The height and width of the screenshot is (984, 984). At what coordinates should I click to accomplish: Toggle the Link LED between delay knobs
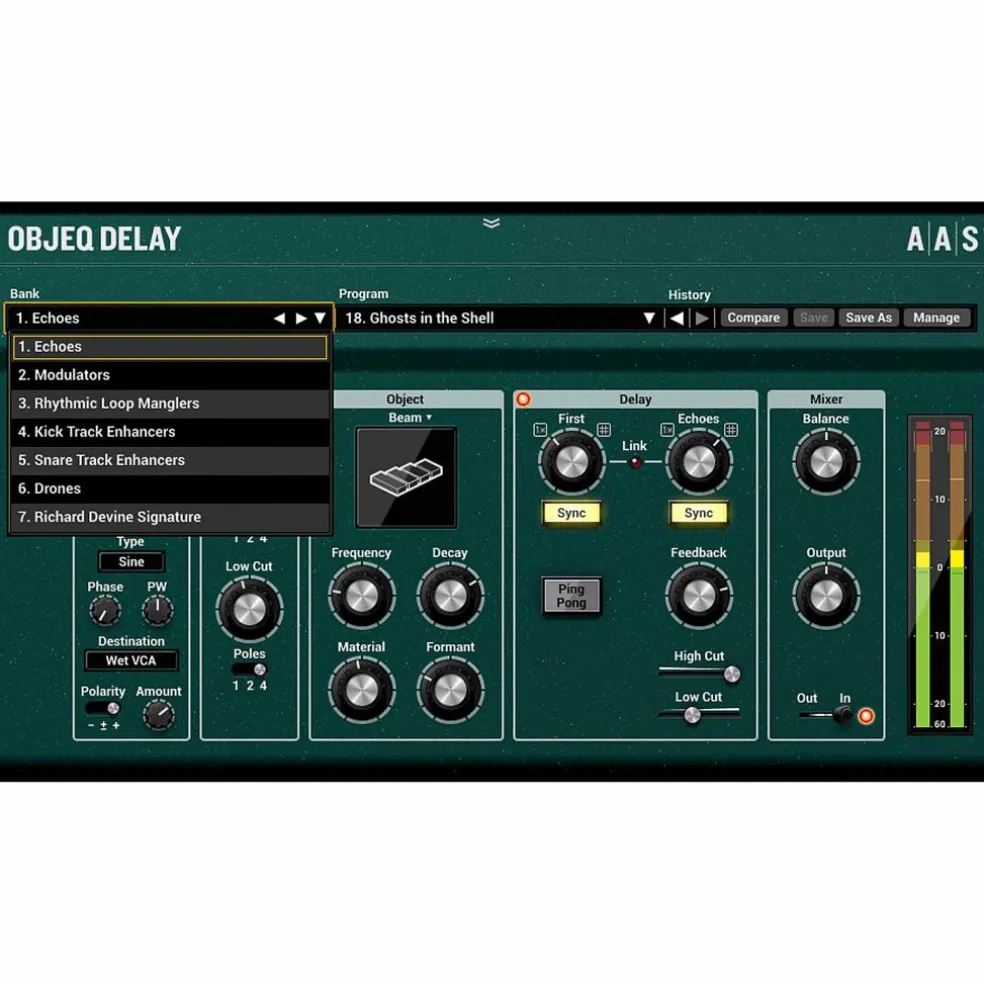coord(635,463)
